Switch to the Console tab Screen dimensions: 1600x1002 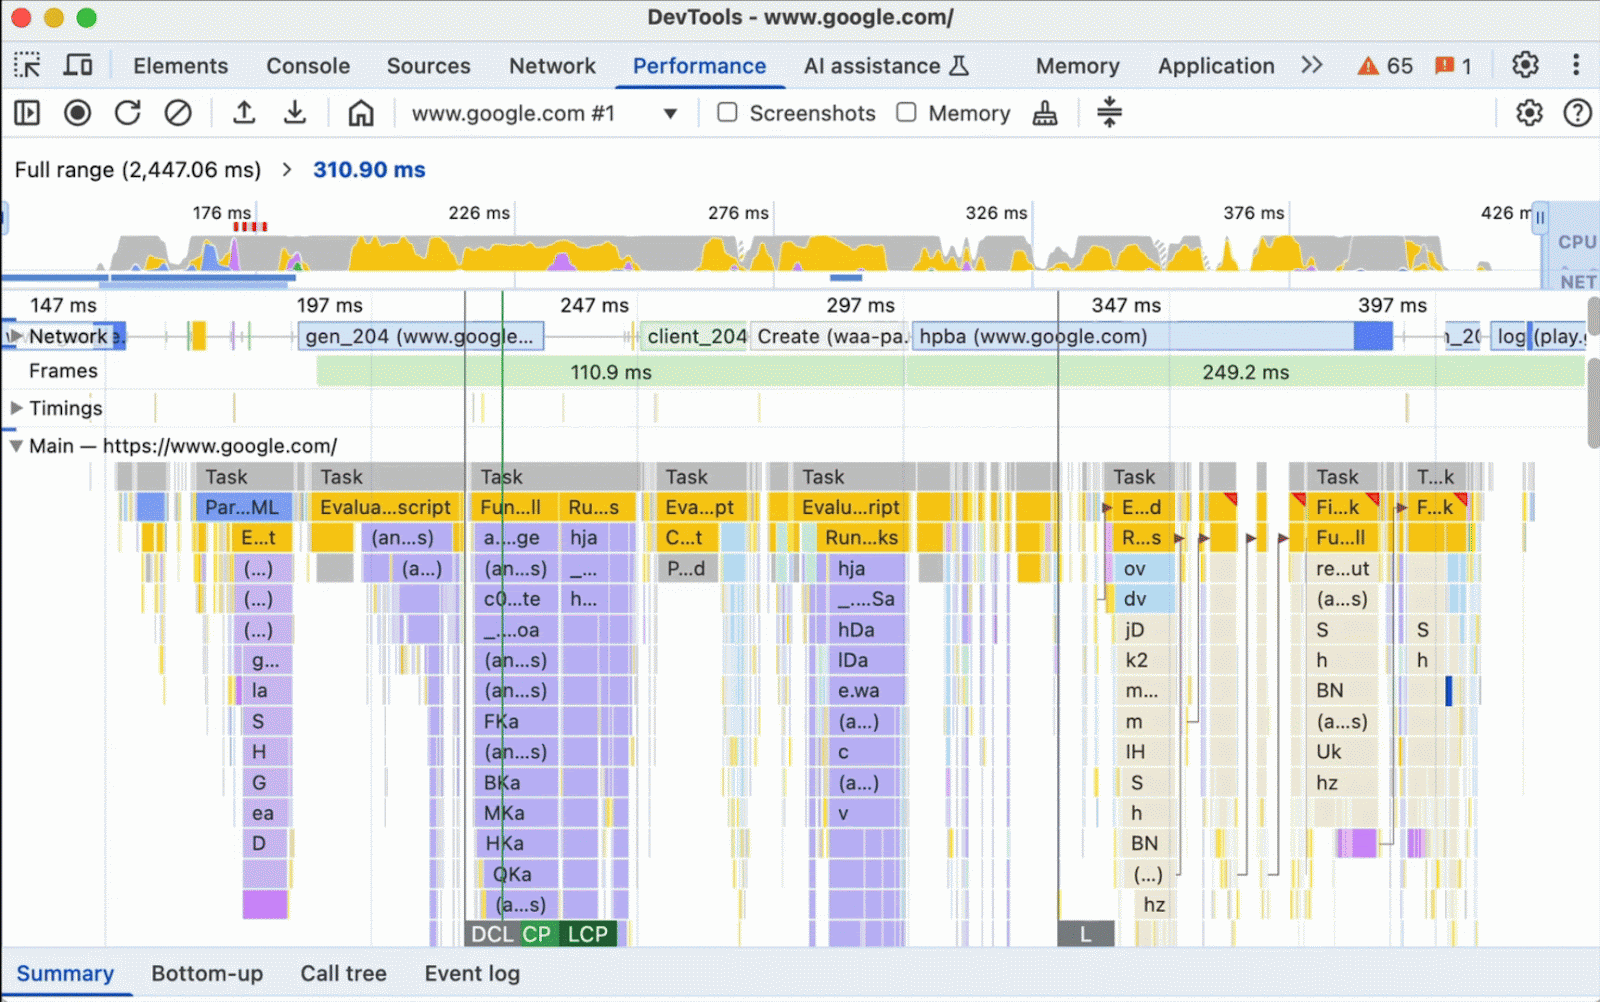tap(308, 66)
